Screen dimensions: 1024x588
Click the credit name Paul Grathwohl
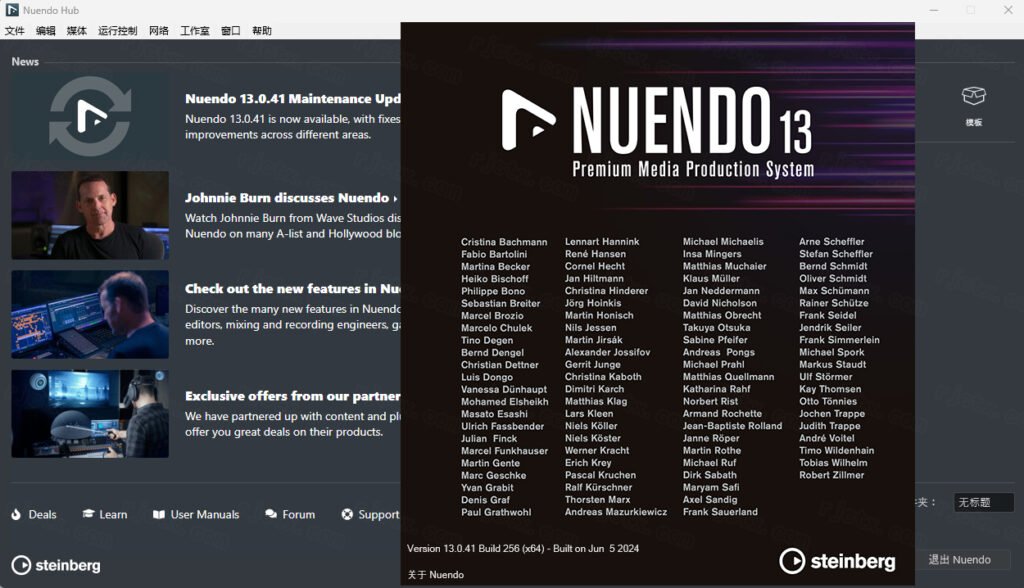(496, 512)
